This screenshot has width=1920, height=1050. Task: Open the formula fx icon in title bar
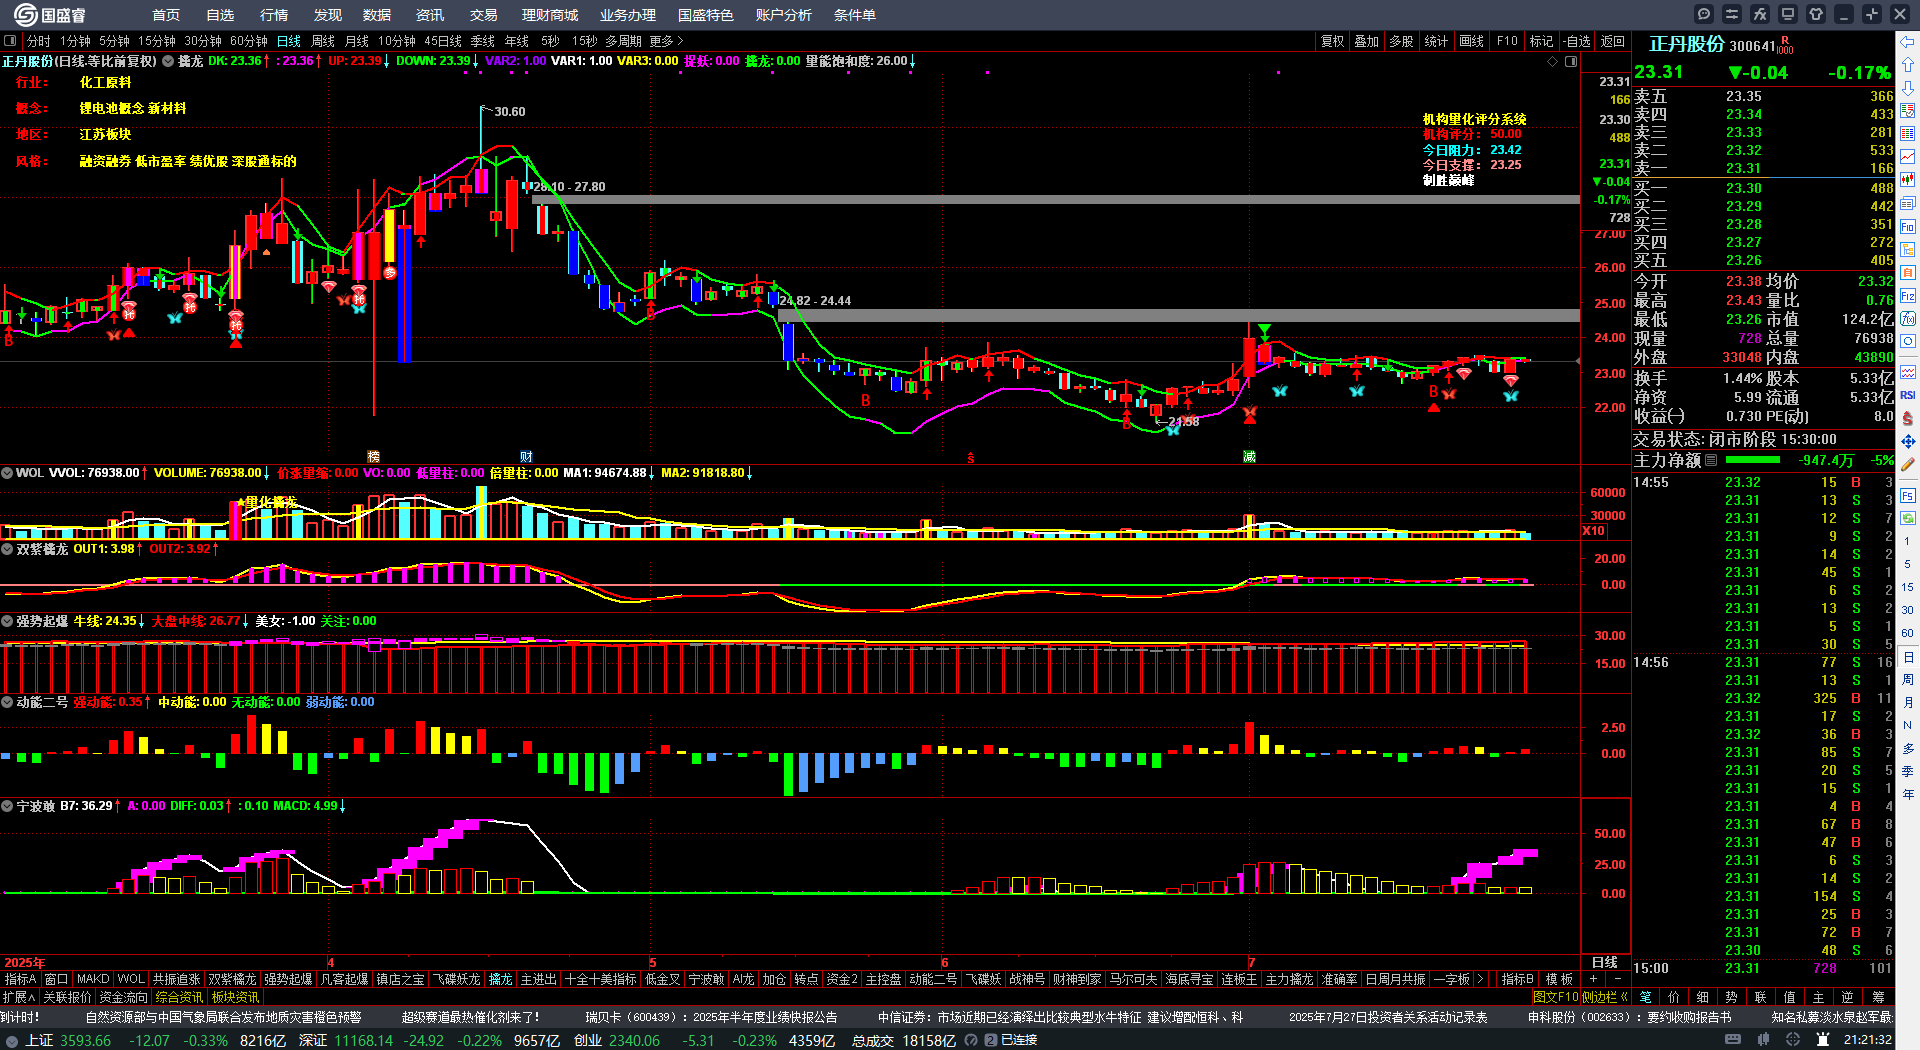pyautogui.click(x=1760, y=14)
